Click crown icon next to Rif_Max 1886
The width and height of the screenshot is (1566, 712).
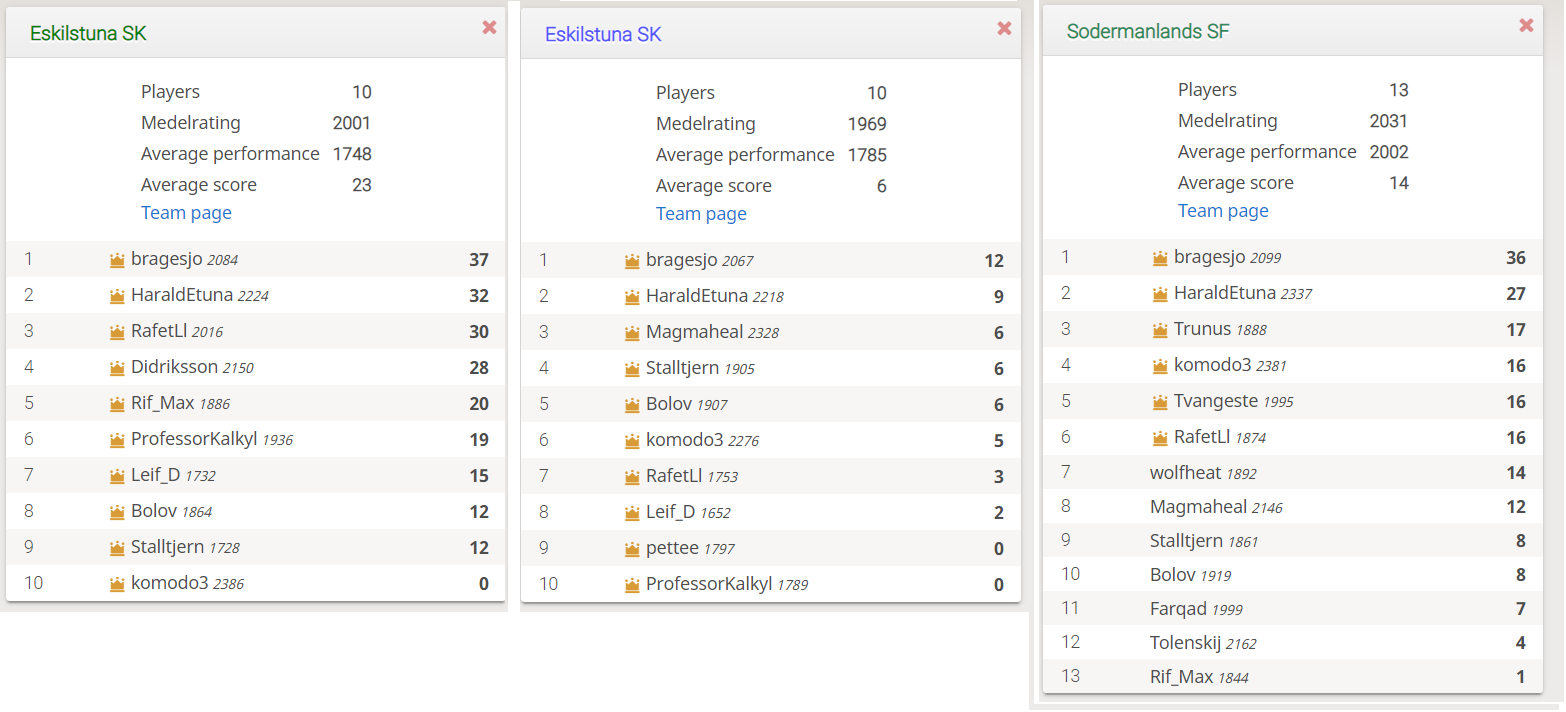pos(117,404)
